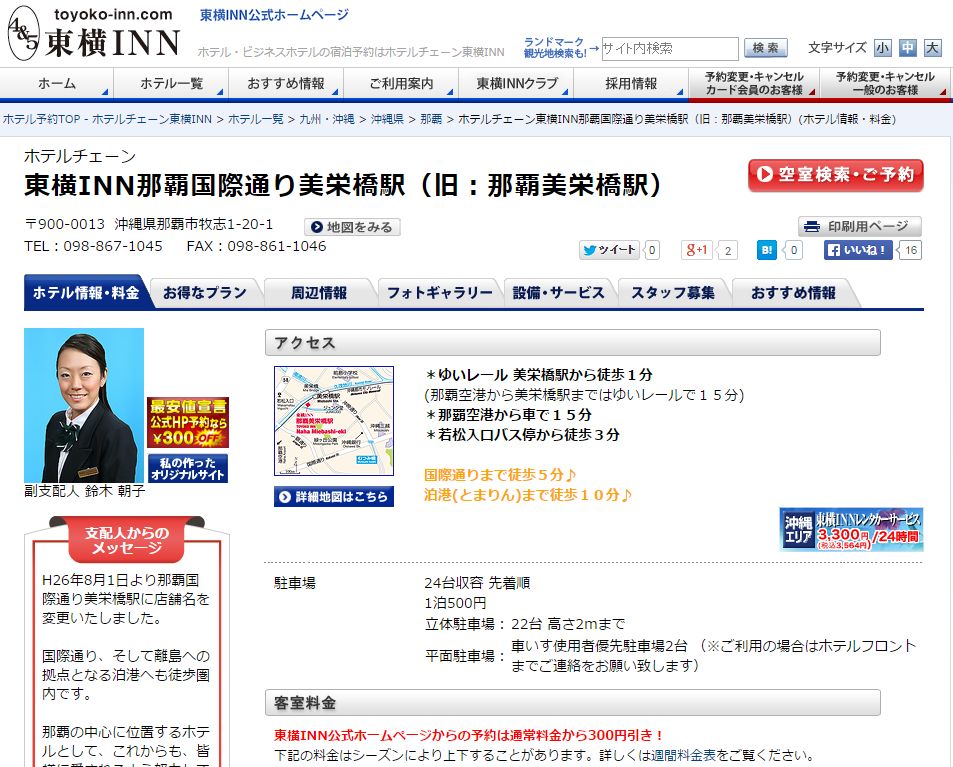Select the ホテル情報・料金 tab
Viewport: 953px width, 767px height.
(86, 293)
